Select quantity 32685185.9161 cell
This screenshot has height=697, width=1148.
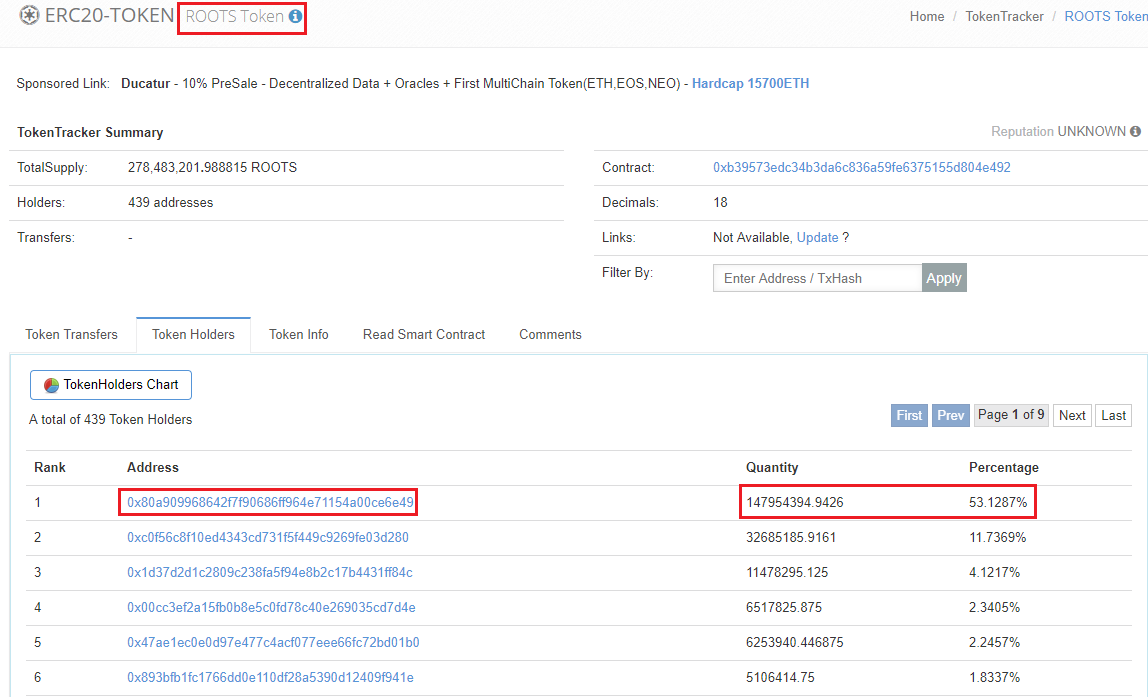(x=791, y=537)
